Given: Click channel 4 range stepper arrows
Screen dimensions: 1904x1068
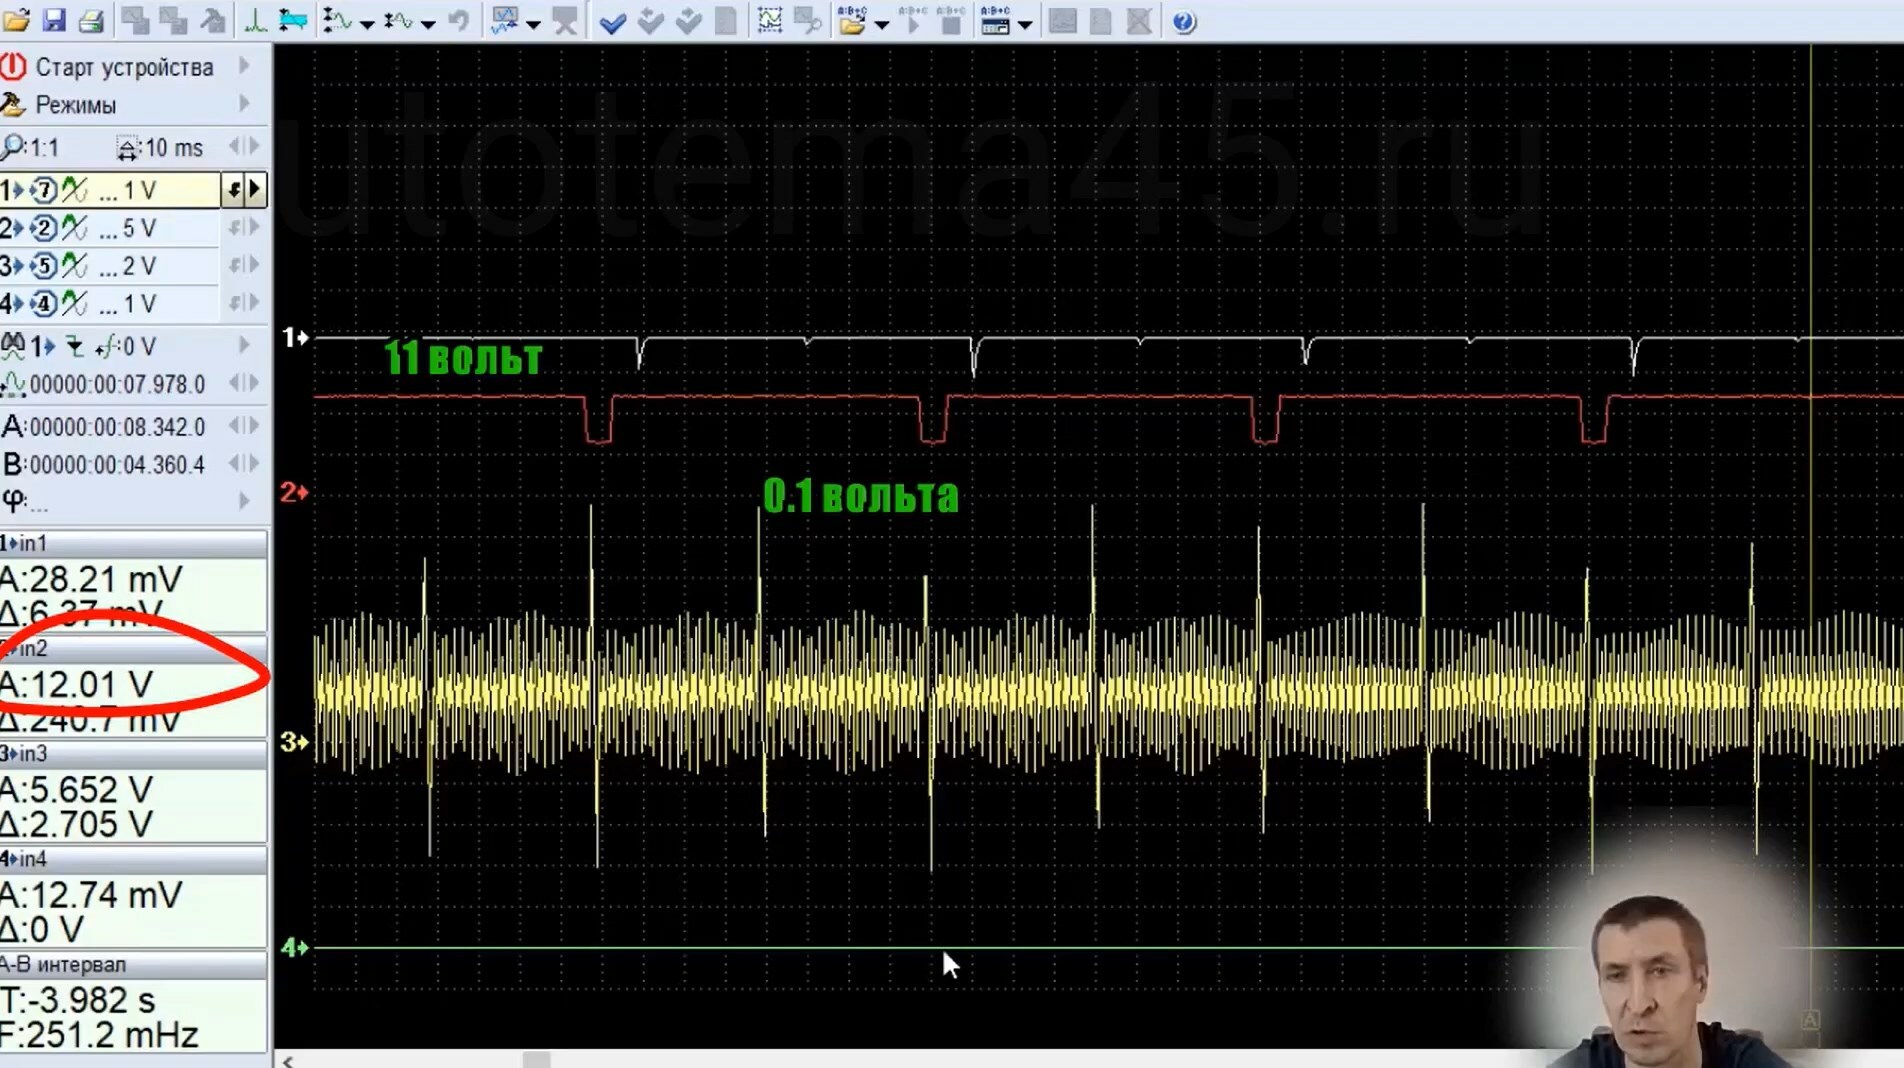Looking at the screenshot, I should click(x=244, y=303).
